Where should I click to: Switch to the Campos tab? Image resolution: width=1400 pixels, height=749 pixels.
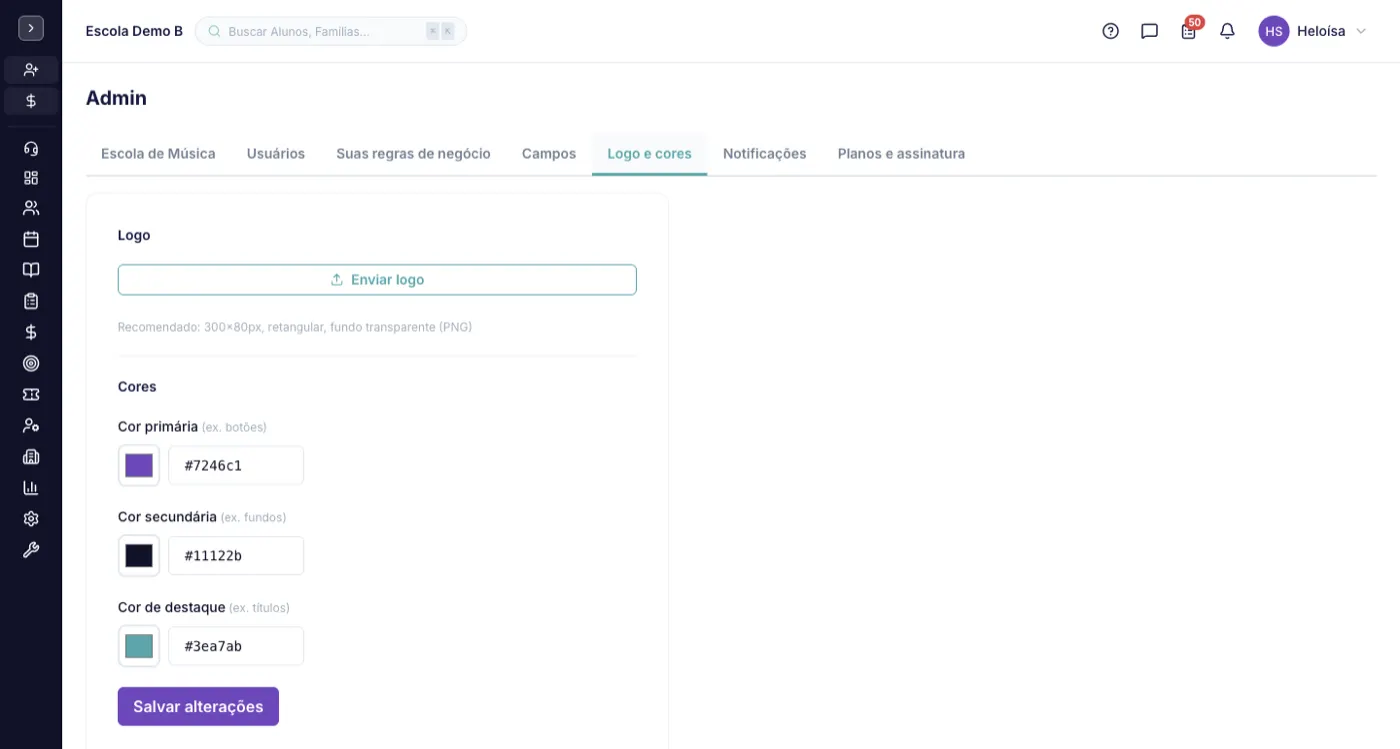coord(549,154)
